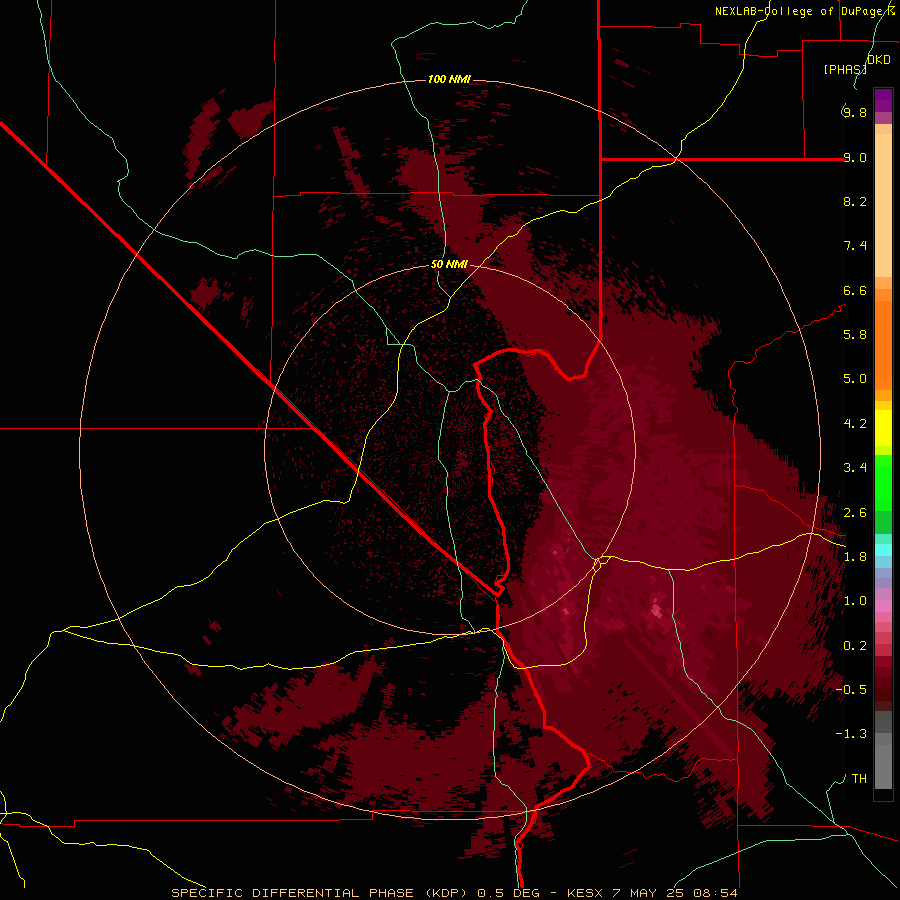Click the 0.2 value on the color scale
Viewport: 900px width, 900px height.
point(855,646)
